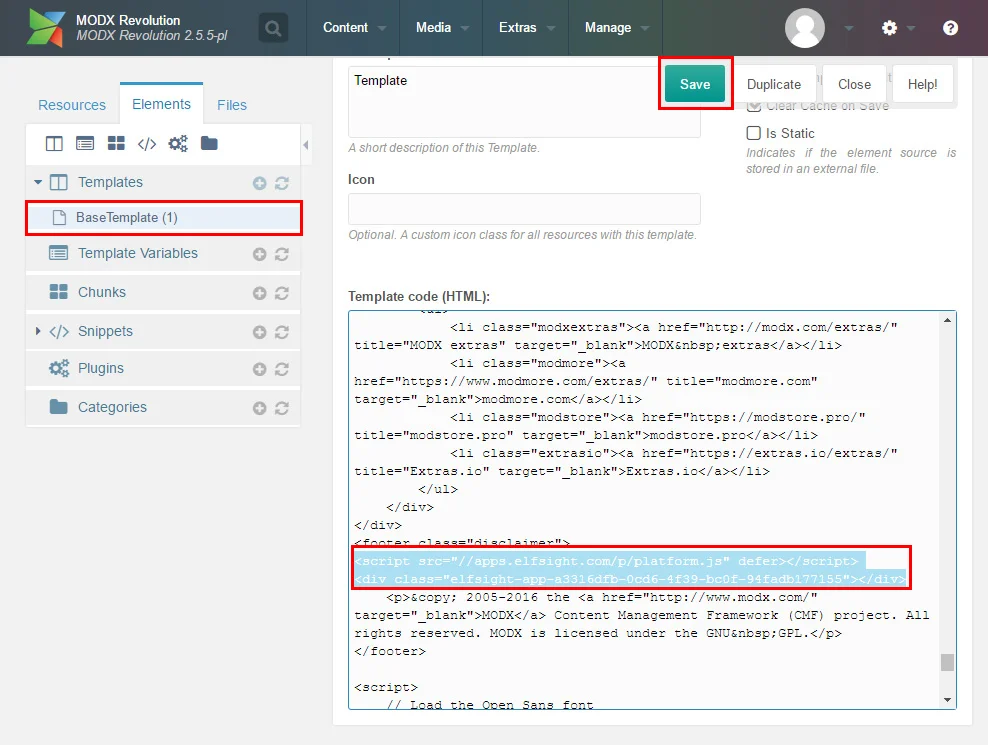The width and height of the screenshot is (988, 745).
Task: Toggle Clear Cache on Save checkbox
Action: click(x=754, y=106)
